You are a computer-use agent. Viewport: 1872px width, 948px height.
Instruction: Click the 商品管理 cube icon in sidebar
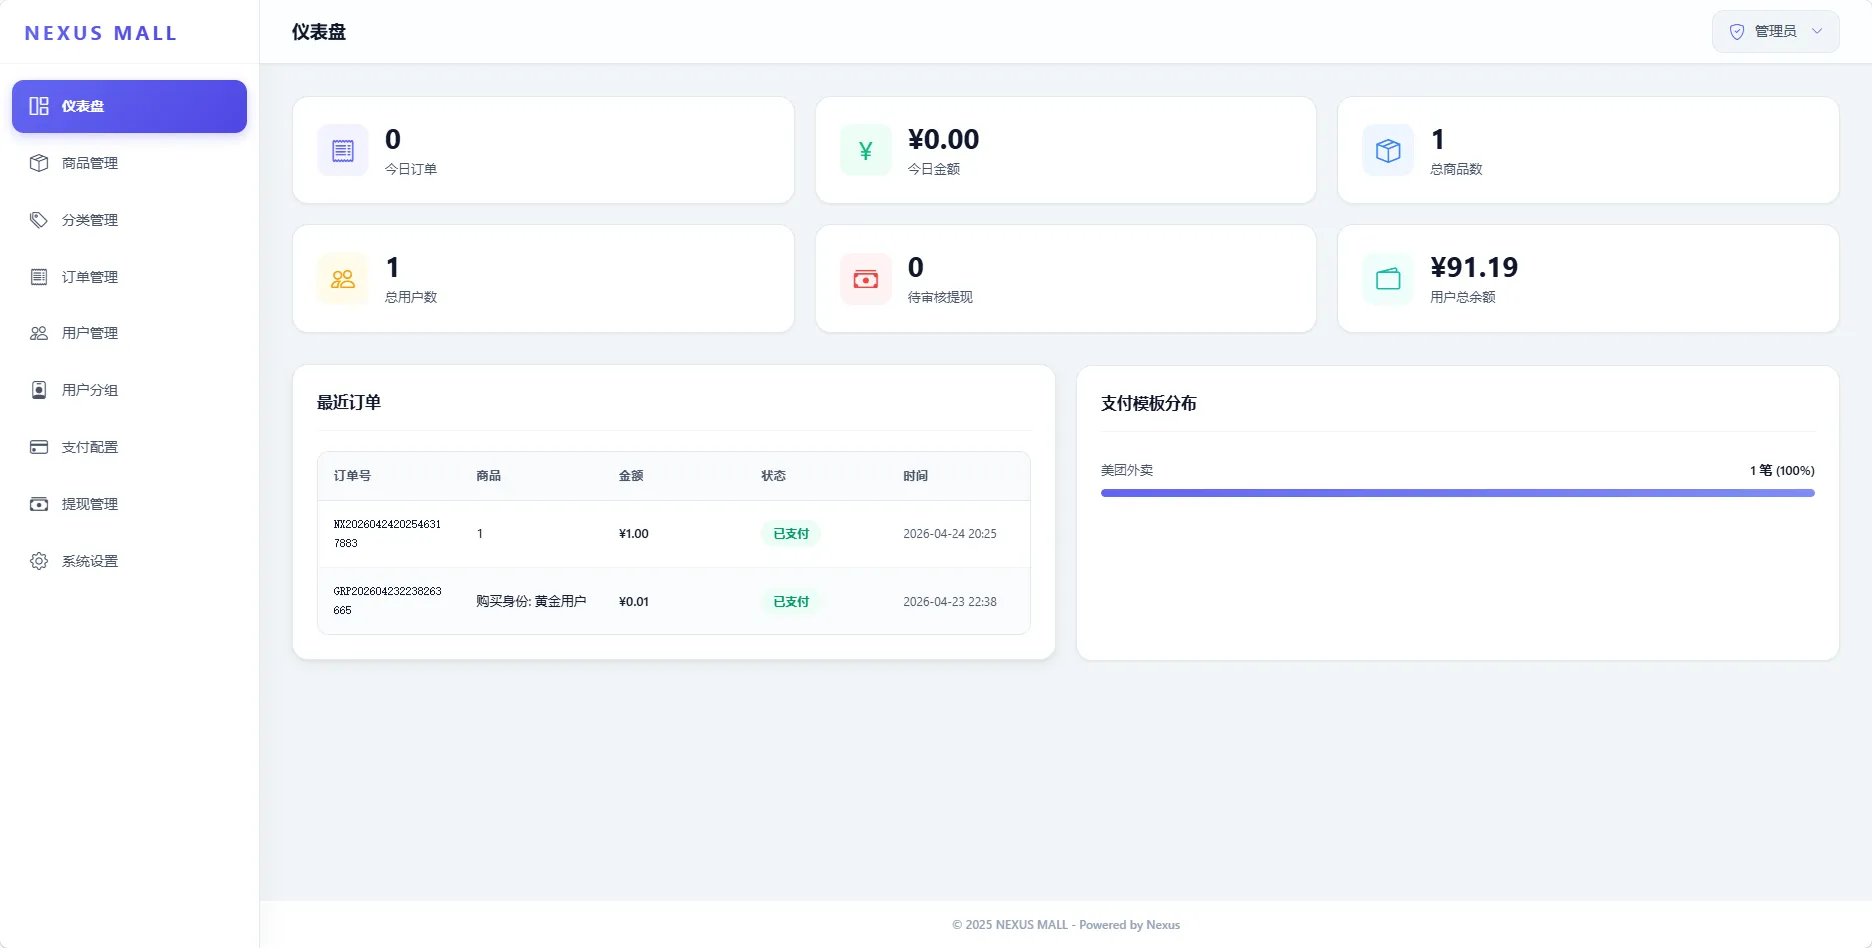click(39, 163)
